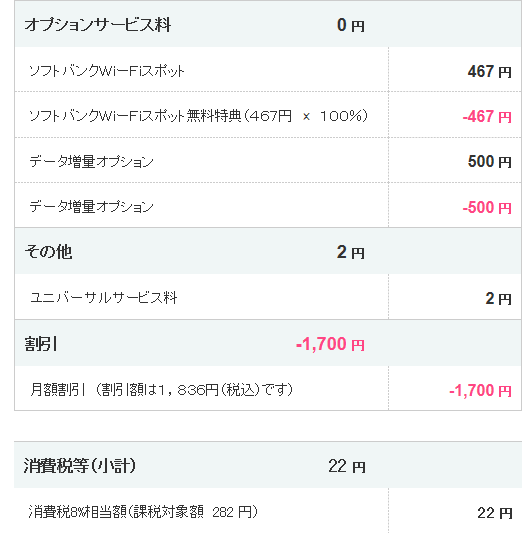Screen dimensions: 528x533
Task: Click the オプションサービス料 section header
Action: (98, 25)
